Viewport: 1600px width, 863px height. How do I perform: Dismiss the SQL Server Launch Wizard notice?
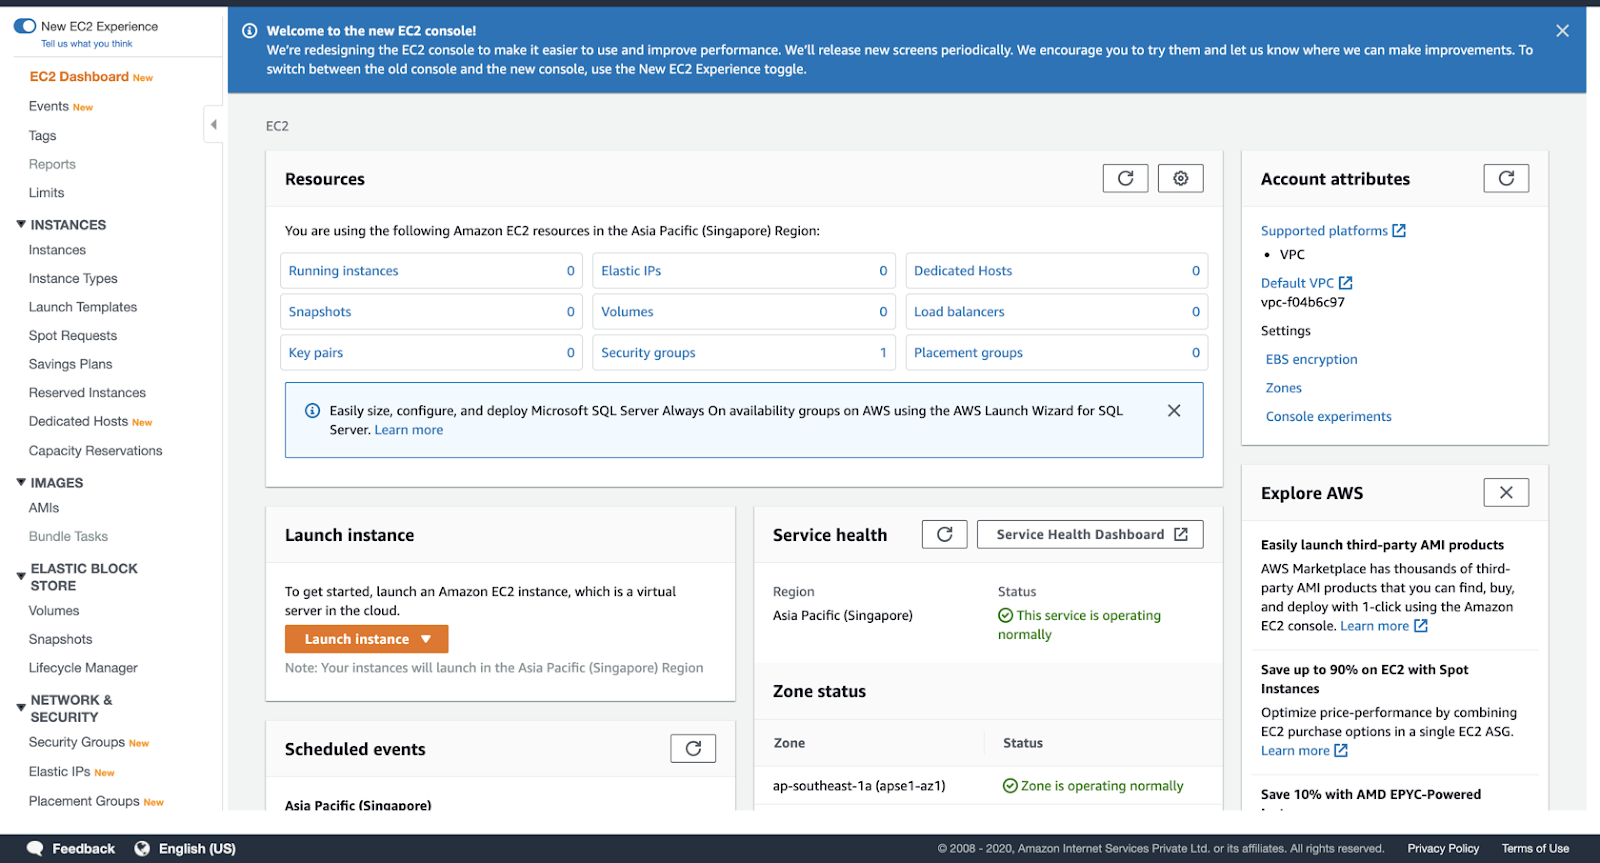[1174, 411]
